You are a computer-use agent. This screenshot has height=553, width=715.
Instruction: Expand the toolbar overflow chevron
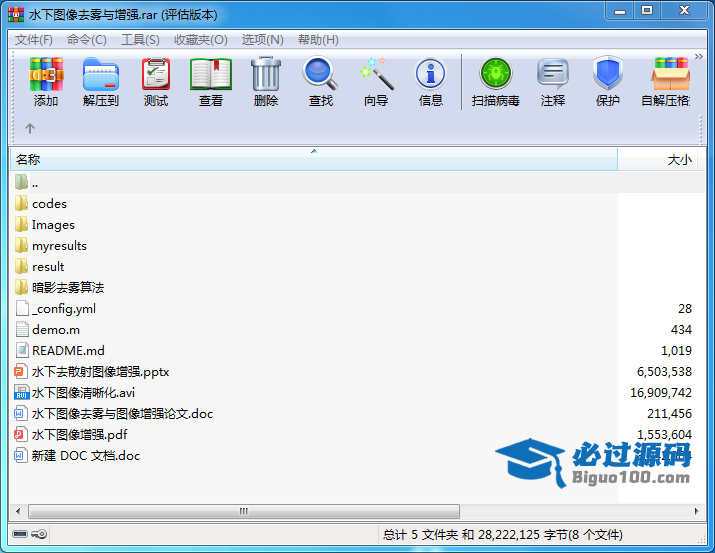(699, 57)
